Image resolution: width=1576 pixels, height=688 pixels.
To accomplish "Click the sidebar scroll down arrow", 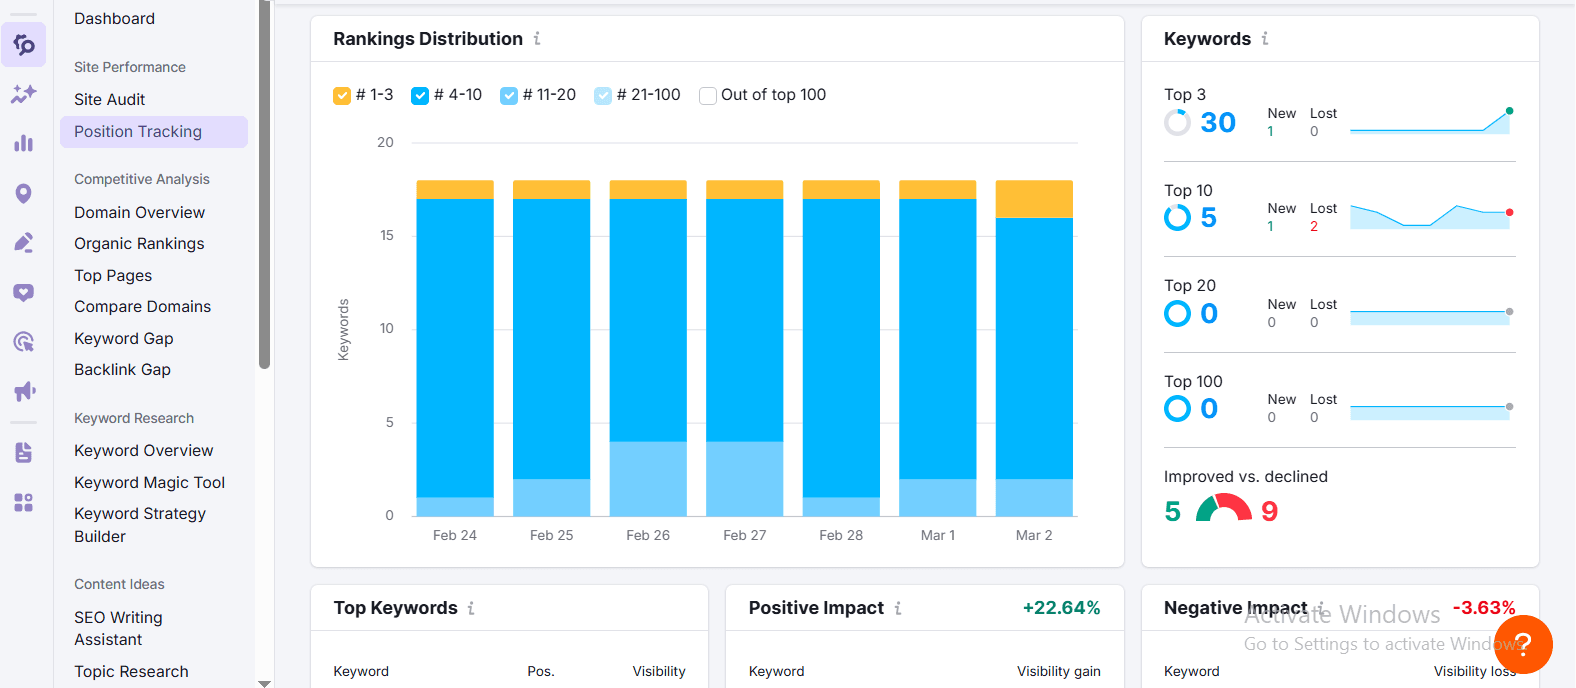I will (x=265, y=683).
